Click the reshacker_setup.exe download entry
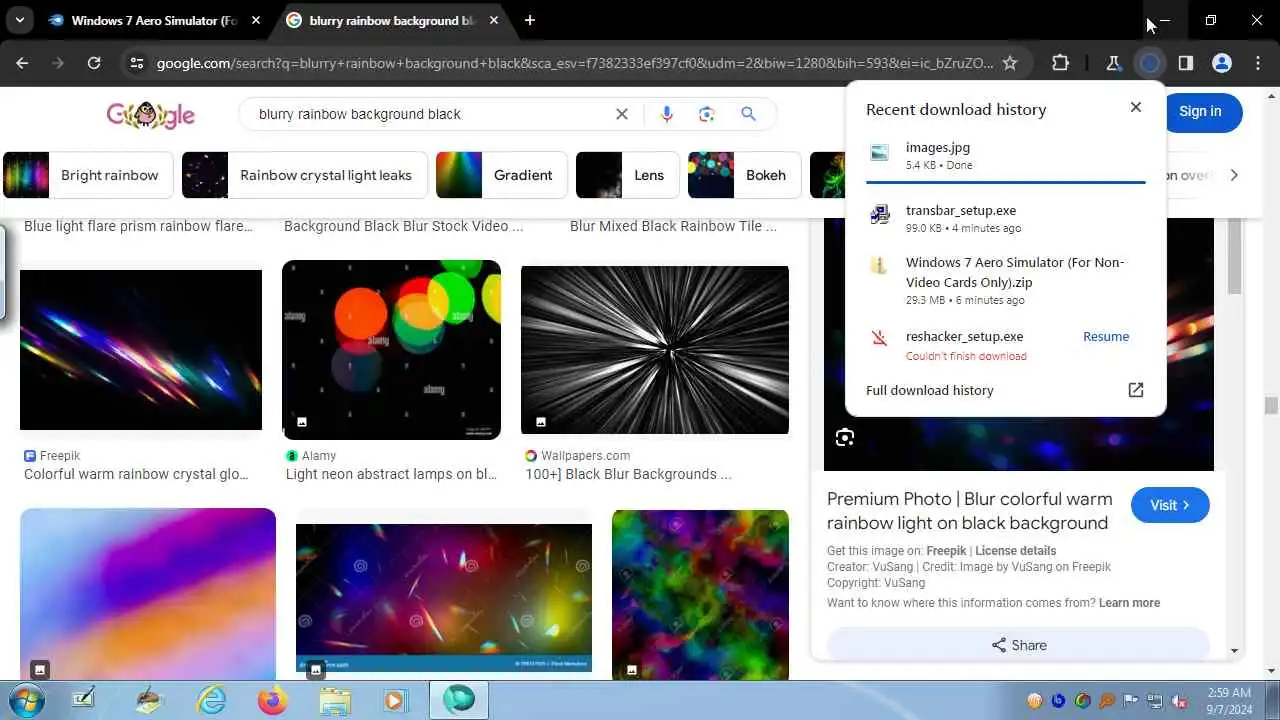1280x720 pixels. pyautogui.click(x=1005, y=345)
